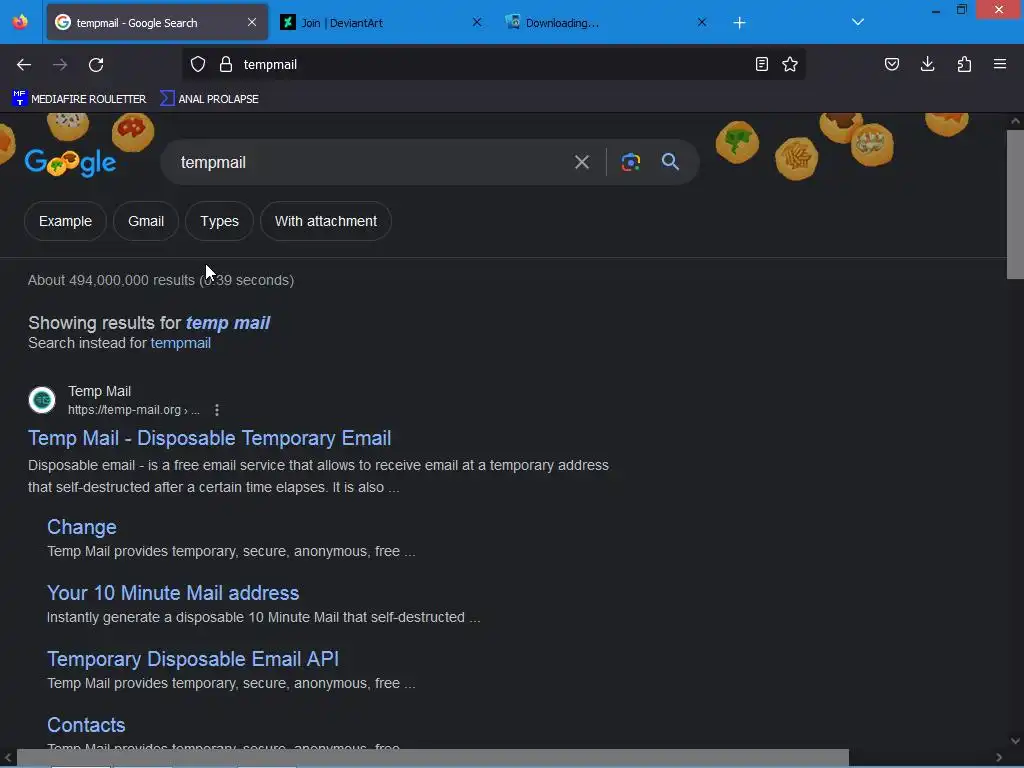Search by image with Google Lens icon
Image resolution: width=1024 pixels, height=768 pixels.
630,162
